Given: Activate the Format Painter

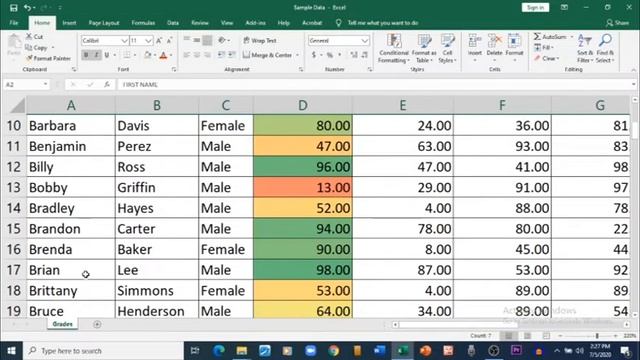Looking at the screenshot, I should coord(48,58).
